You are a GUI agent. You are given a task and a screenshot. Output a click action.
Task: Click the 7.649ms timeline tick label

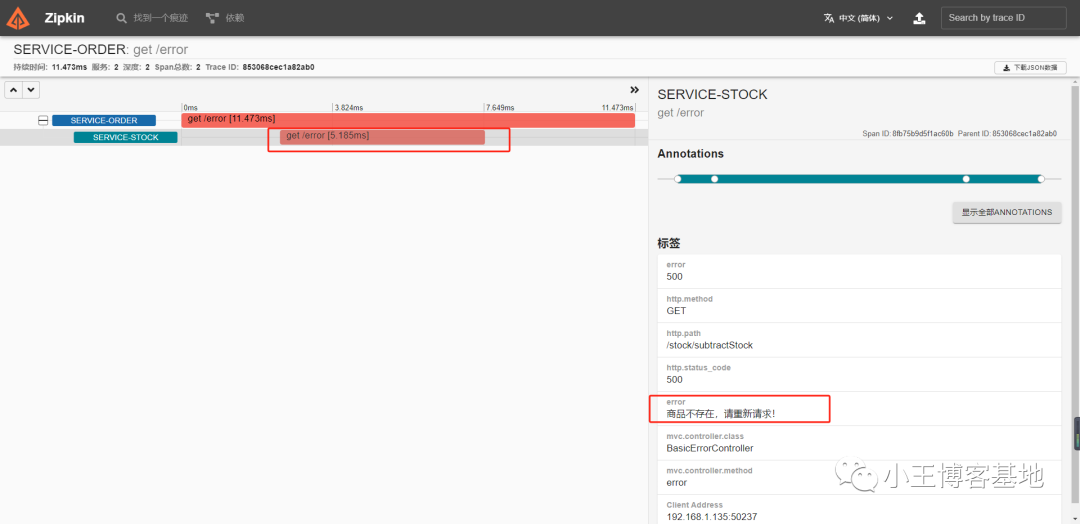pos(500,107)
